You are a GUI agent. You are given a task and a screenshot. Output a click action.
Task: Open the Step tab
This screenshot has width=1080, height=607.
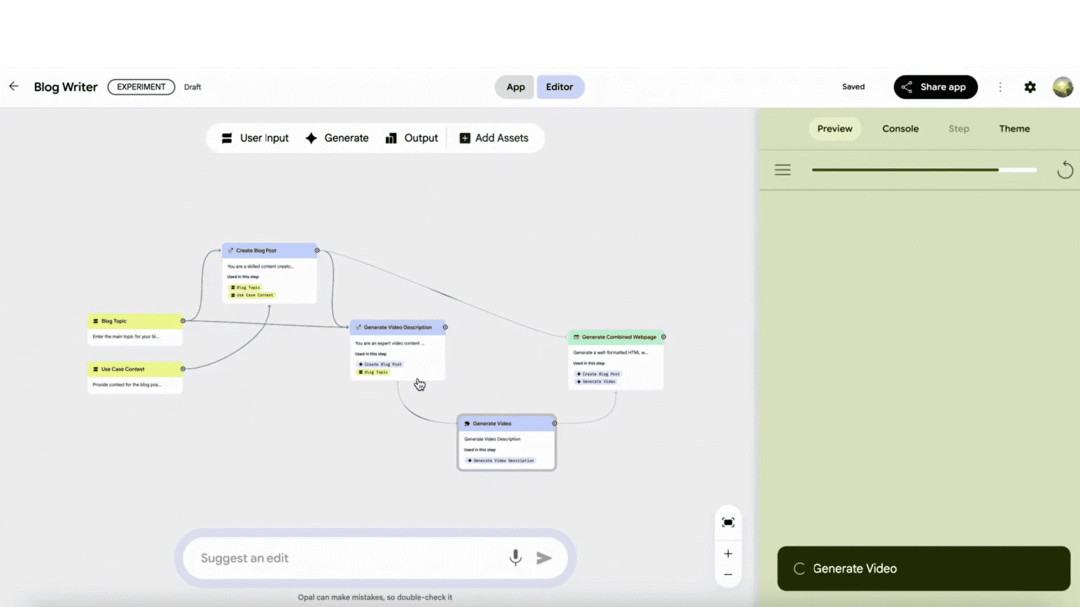click(959, 129)
